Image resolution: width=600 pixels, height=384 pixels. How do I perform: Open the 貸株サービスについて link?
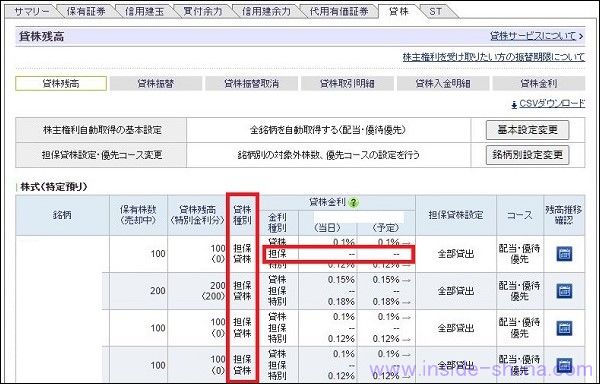tap(533, 36)
